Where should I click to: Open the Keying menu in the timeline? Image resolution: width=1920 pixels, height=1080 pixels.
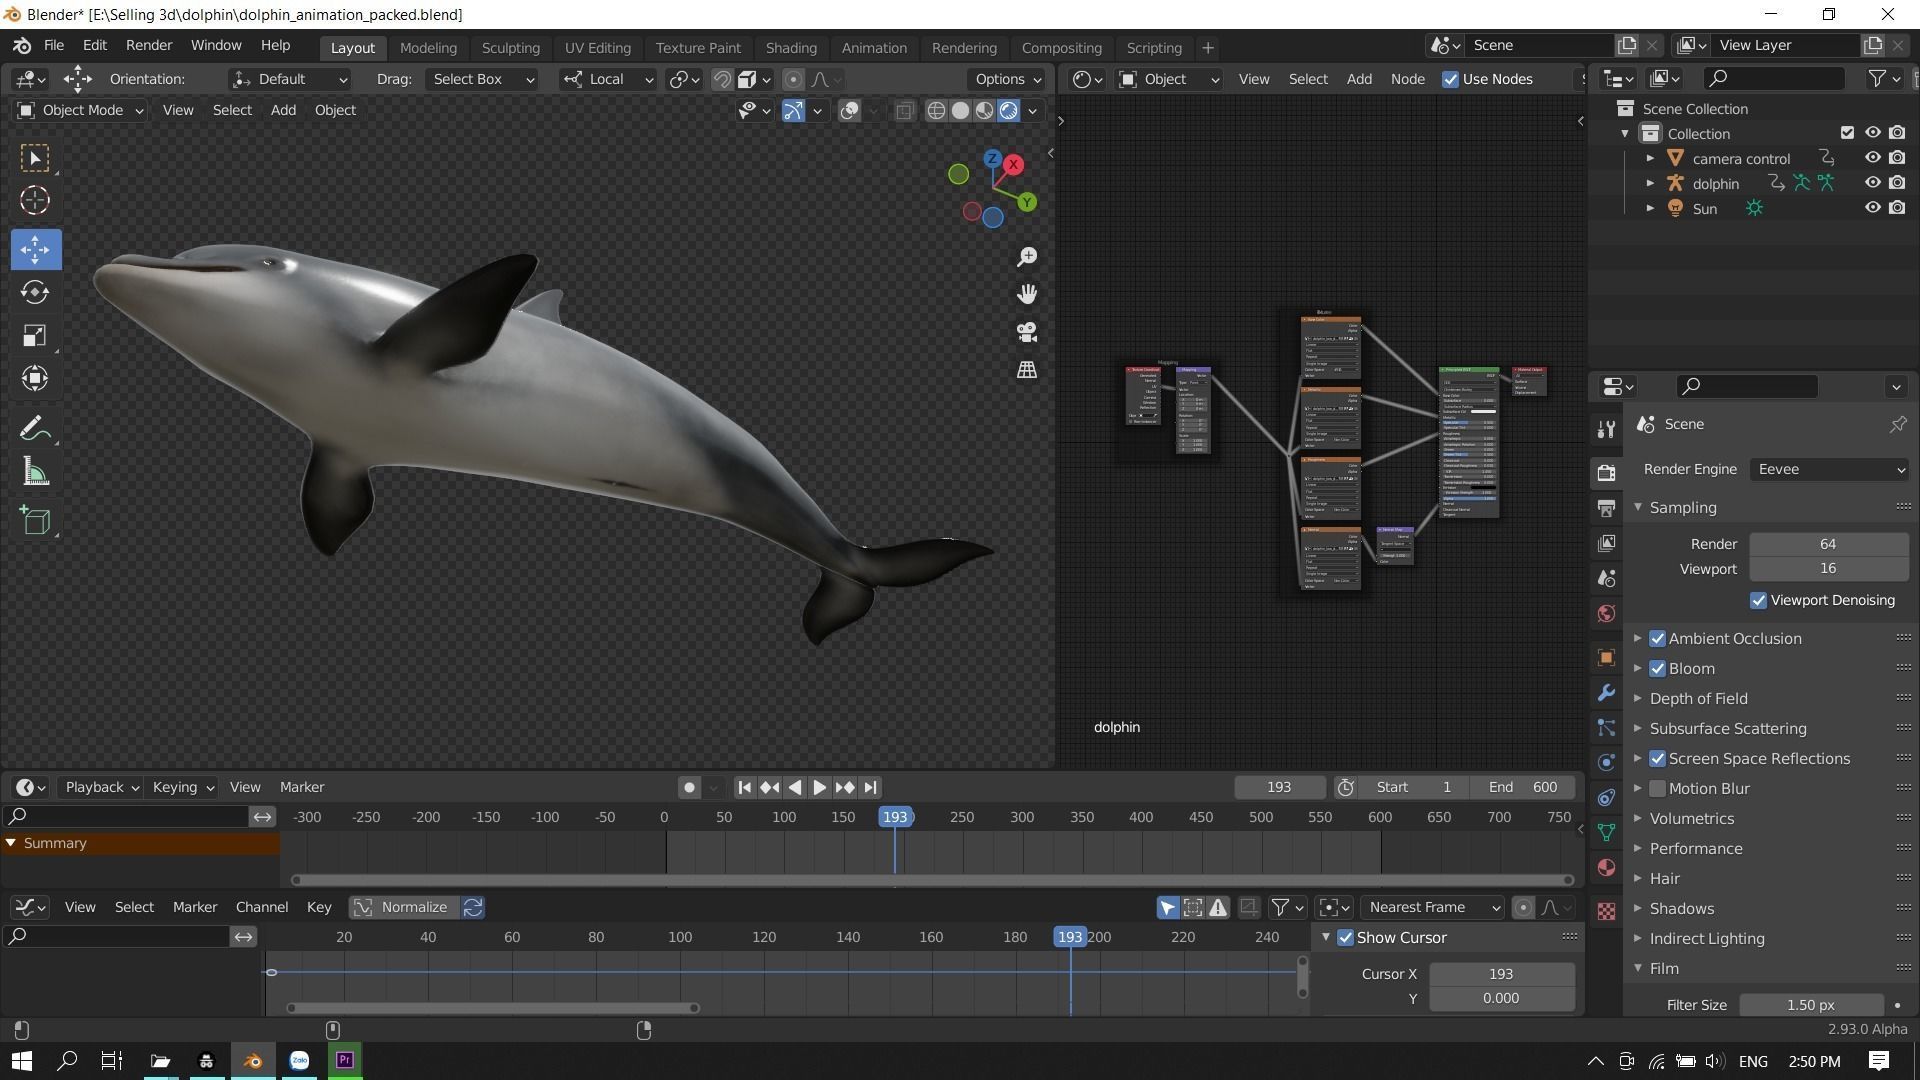pos(183,787)
